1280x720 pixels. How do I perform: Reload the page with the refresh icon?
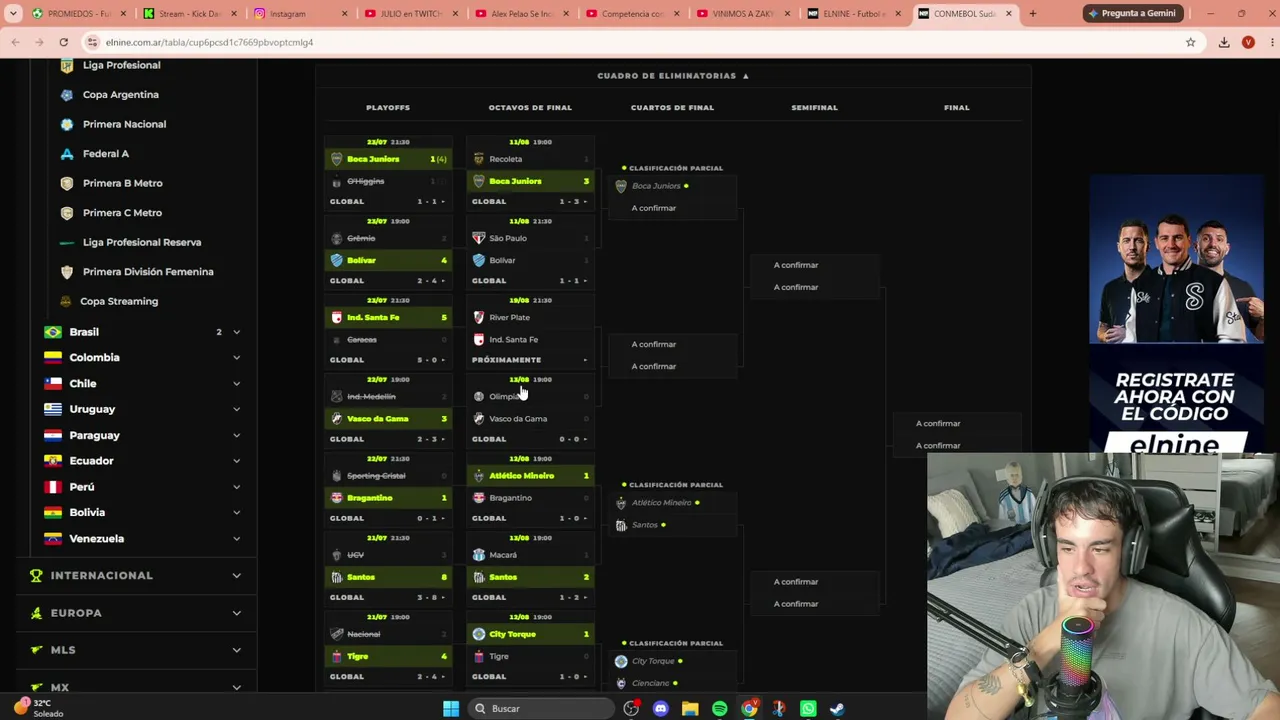pyautogui.click(x=63, y=42)
